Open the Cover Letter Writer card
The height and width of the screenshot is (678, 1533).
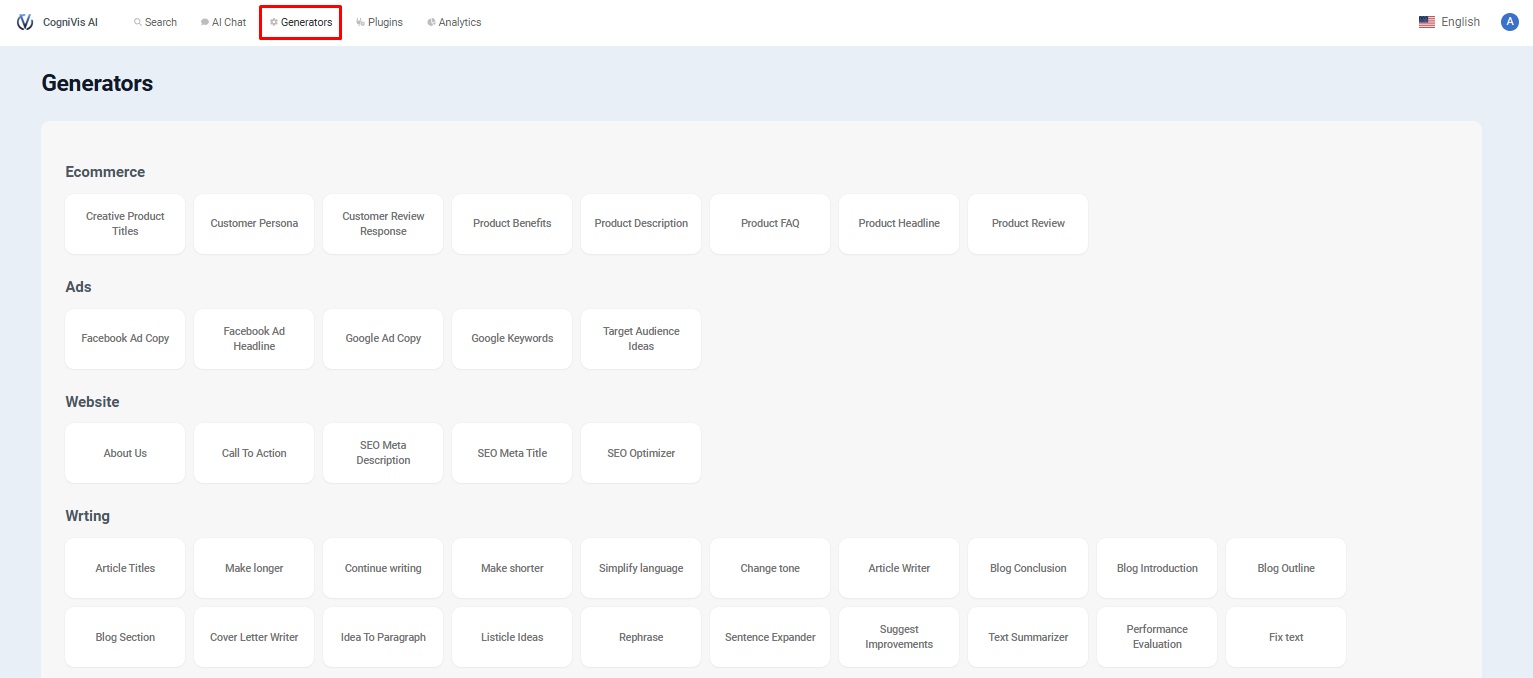[x=254, y=638]
